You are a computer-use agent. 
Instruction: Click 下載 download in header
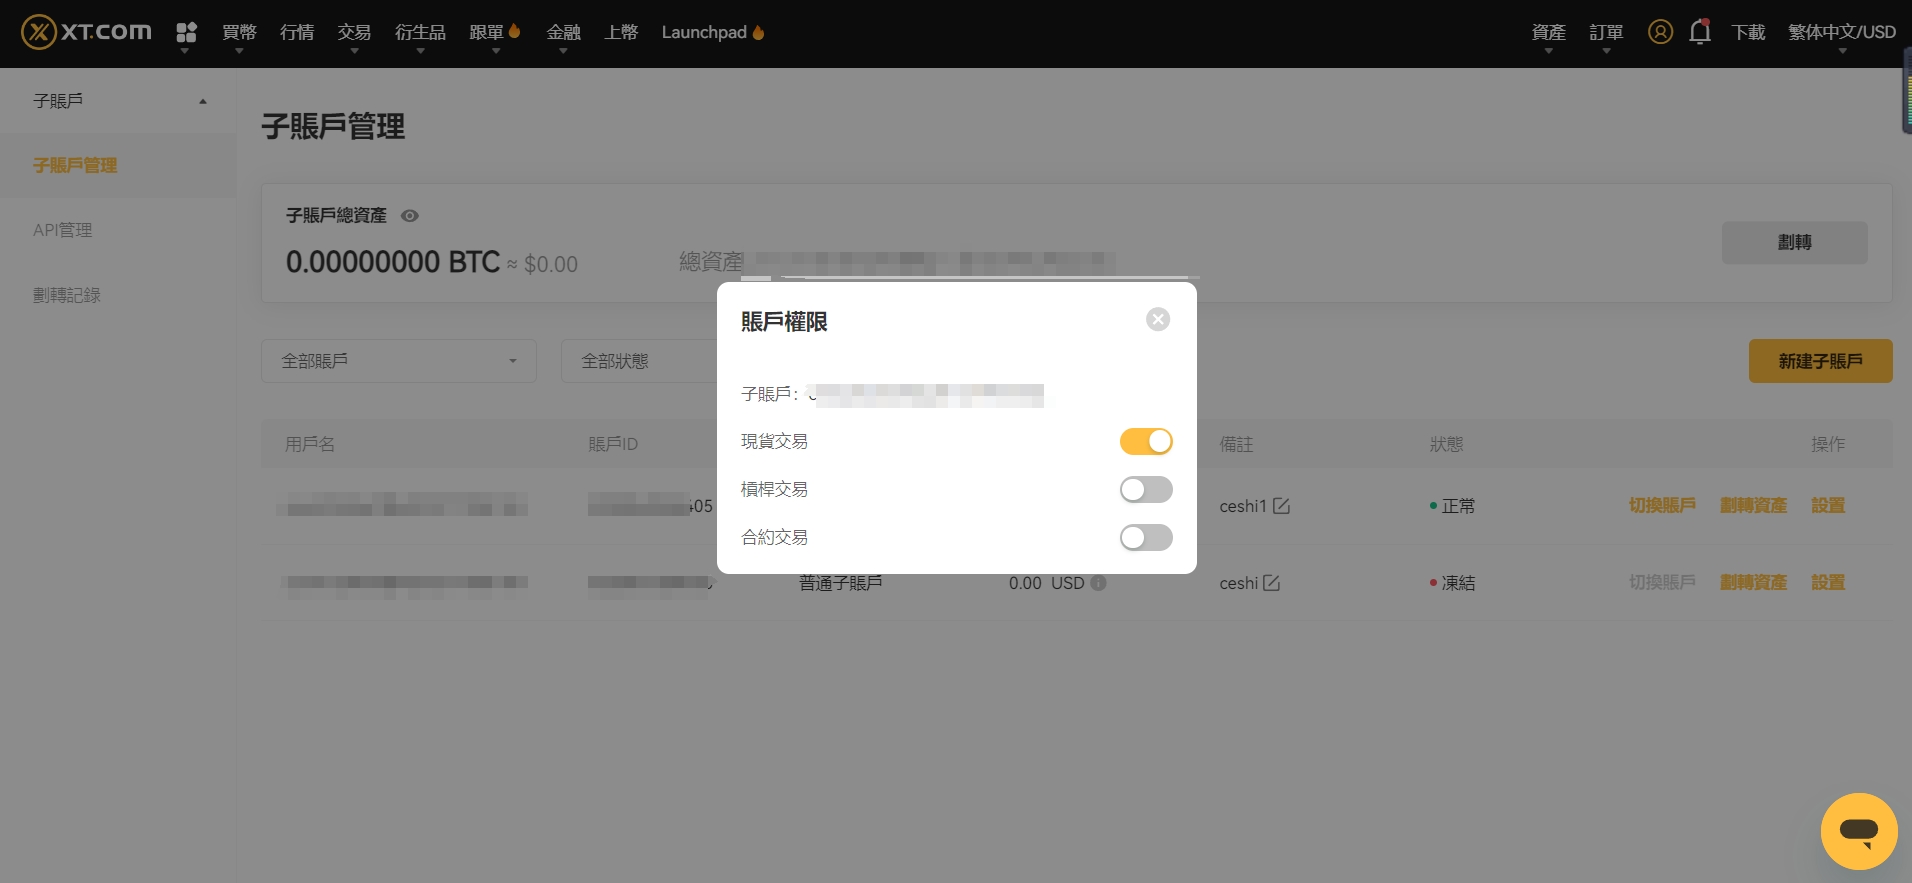pos(1749,32)
